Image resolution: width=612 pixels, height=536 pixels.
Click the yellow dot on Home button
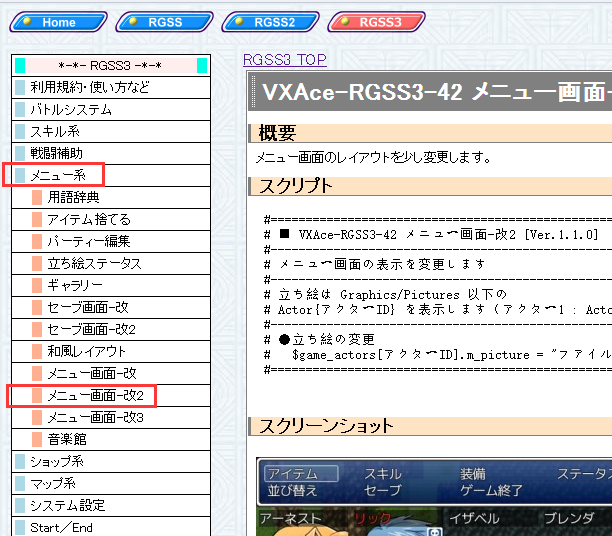coord(27,21)
